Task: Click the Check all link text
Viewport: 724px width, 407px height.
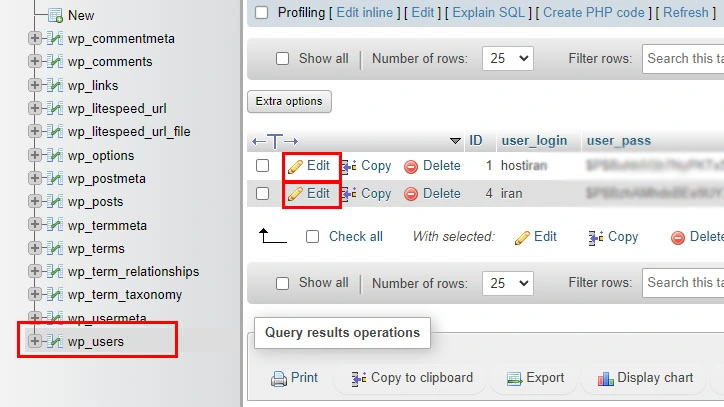Action: click(x=356, y=237)
